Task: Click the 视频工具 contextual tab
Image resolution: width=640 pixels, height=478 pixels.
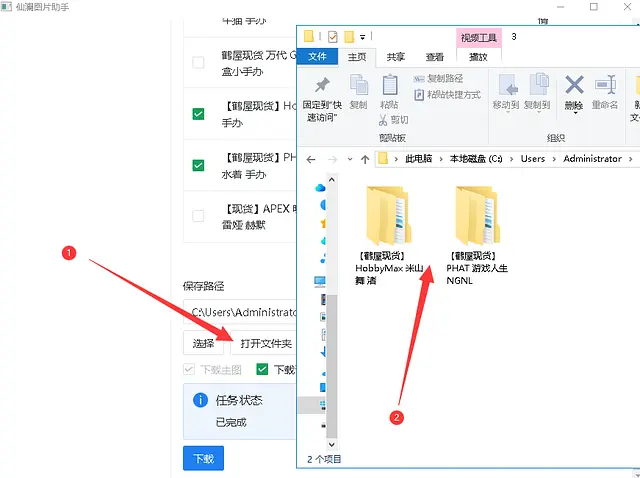Action: pyautogui.click(x=479, y=38)
